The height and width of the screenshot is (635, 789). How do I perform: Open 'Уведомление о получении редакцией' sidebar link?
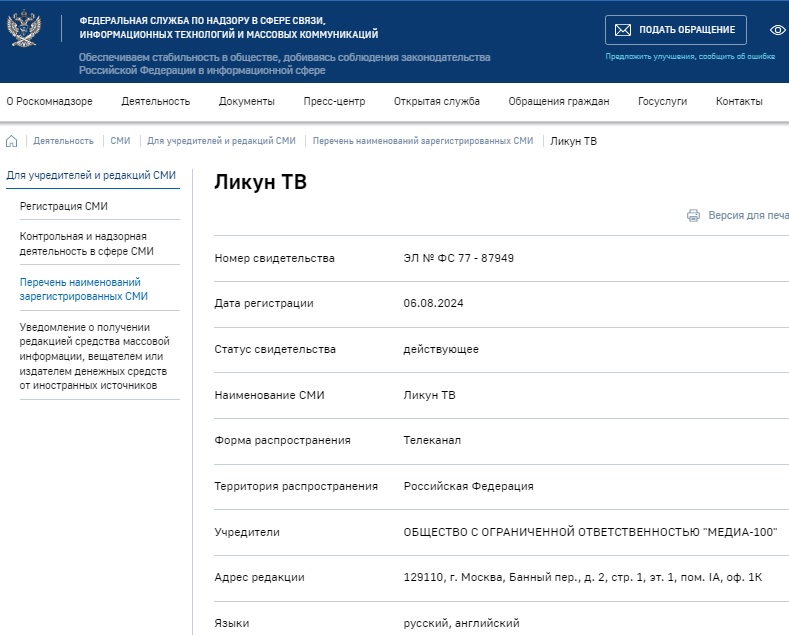(95, 356)
